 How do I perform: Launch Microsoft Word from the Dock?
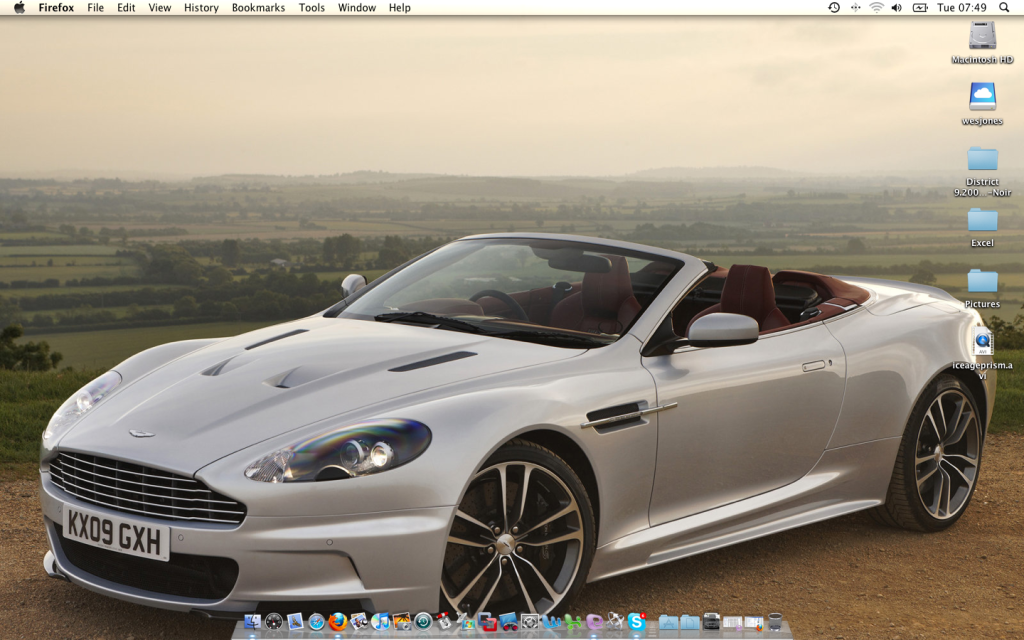click(x=551, y=621)
